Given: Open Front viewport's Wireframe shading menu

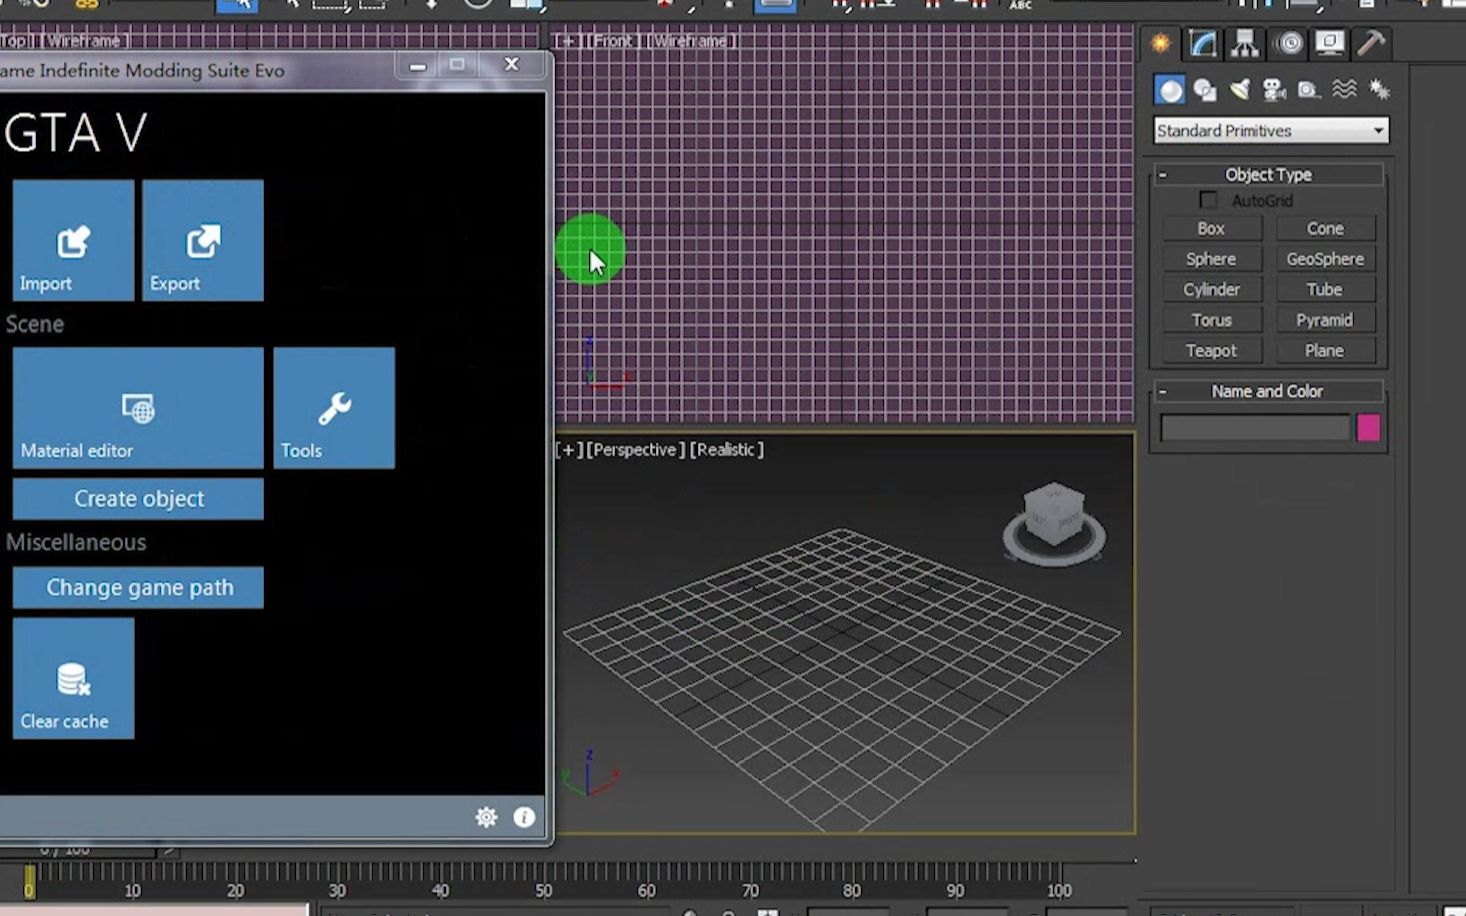Looking at the screenshot, I should click(691, 41).
